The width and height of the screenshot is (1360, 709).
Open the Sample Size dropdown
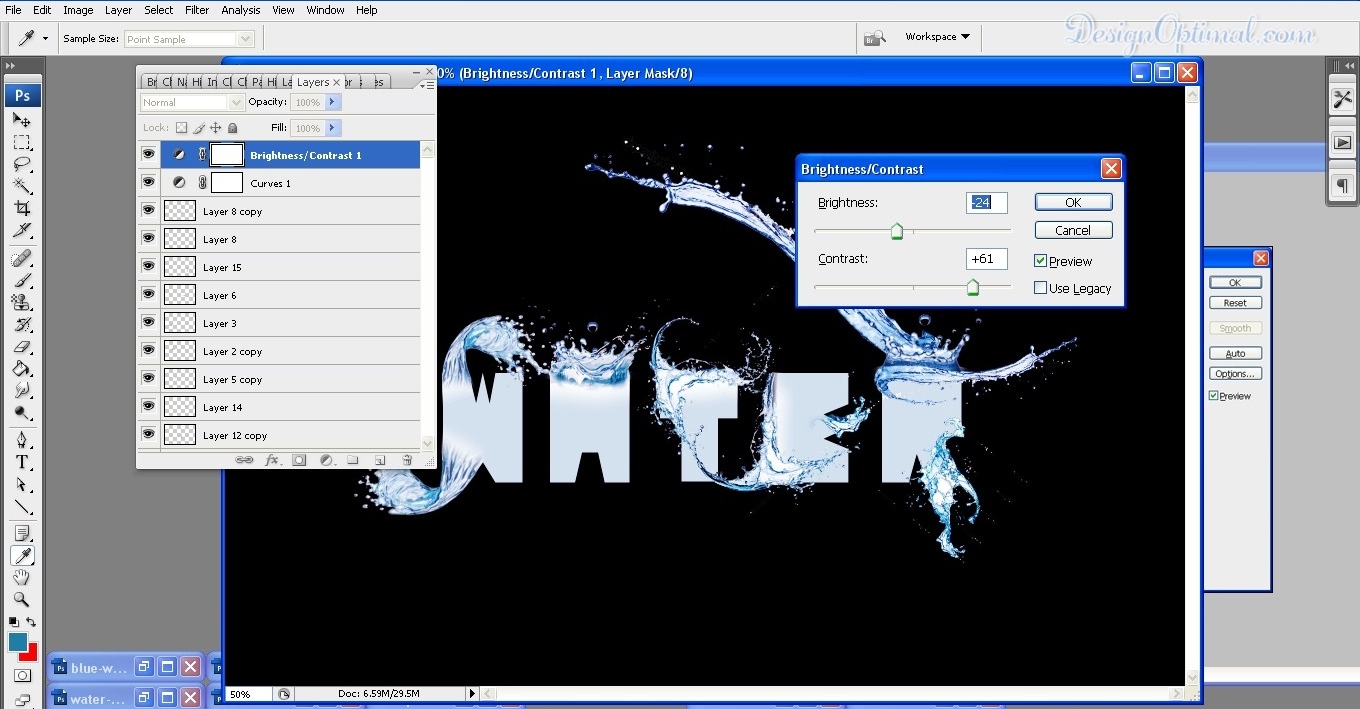tap(189, 39)
